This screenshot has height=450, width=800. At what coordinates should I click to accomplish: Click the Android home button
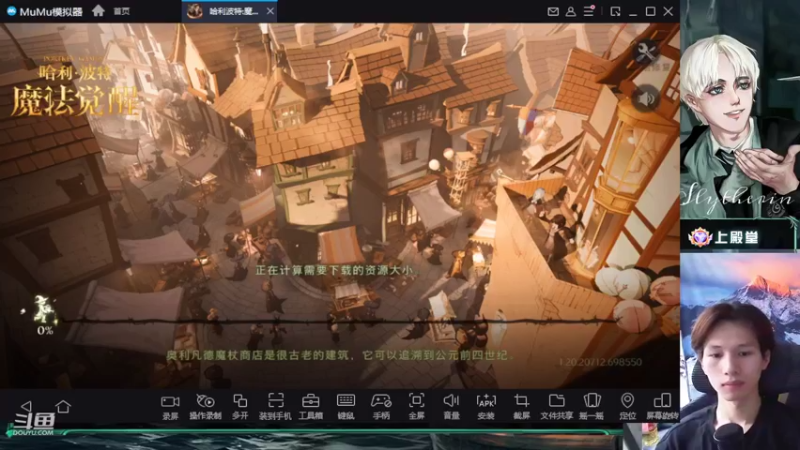pyautogui.click(x=63, y=406)
